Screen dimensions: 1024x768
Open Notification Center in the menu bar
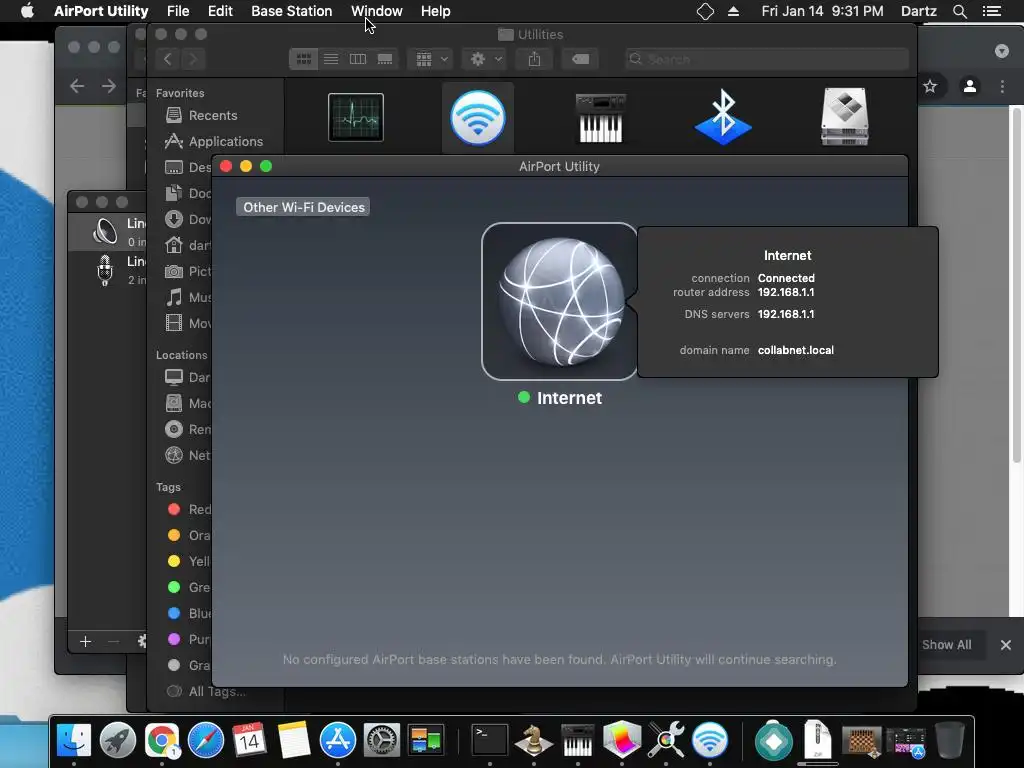point(992,11)
